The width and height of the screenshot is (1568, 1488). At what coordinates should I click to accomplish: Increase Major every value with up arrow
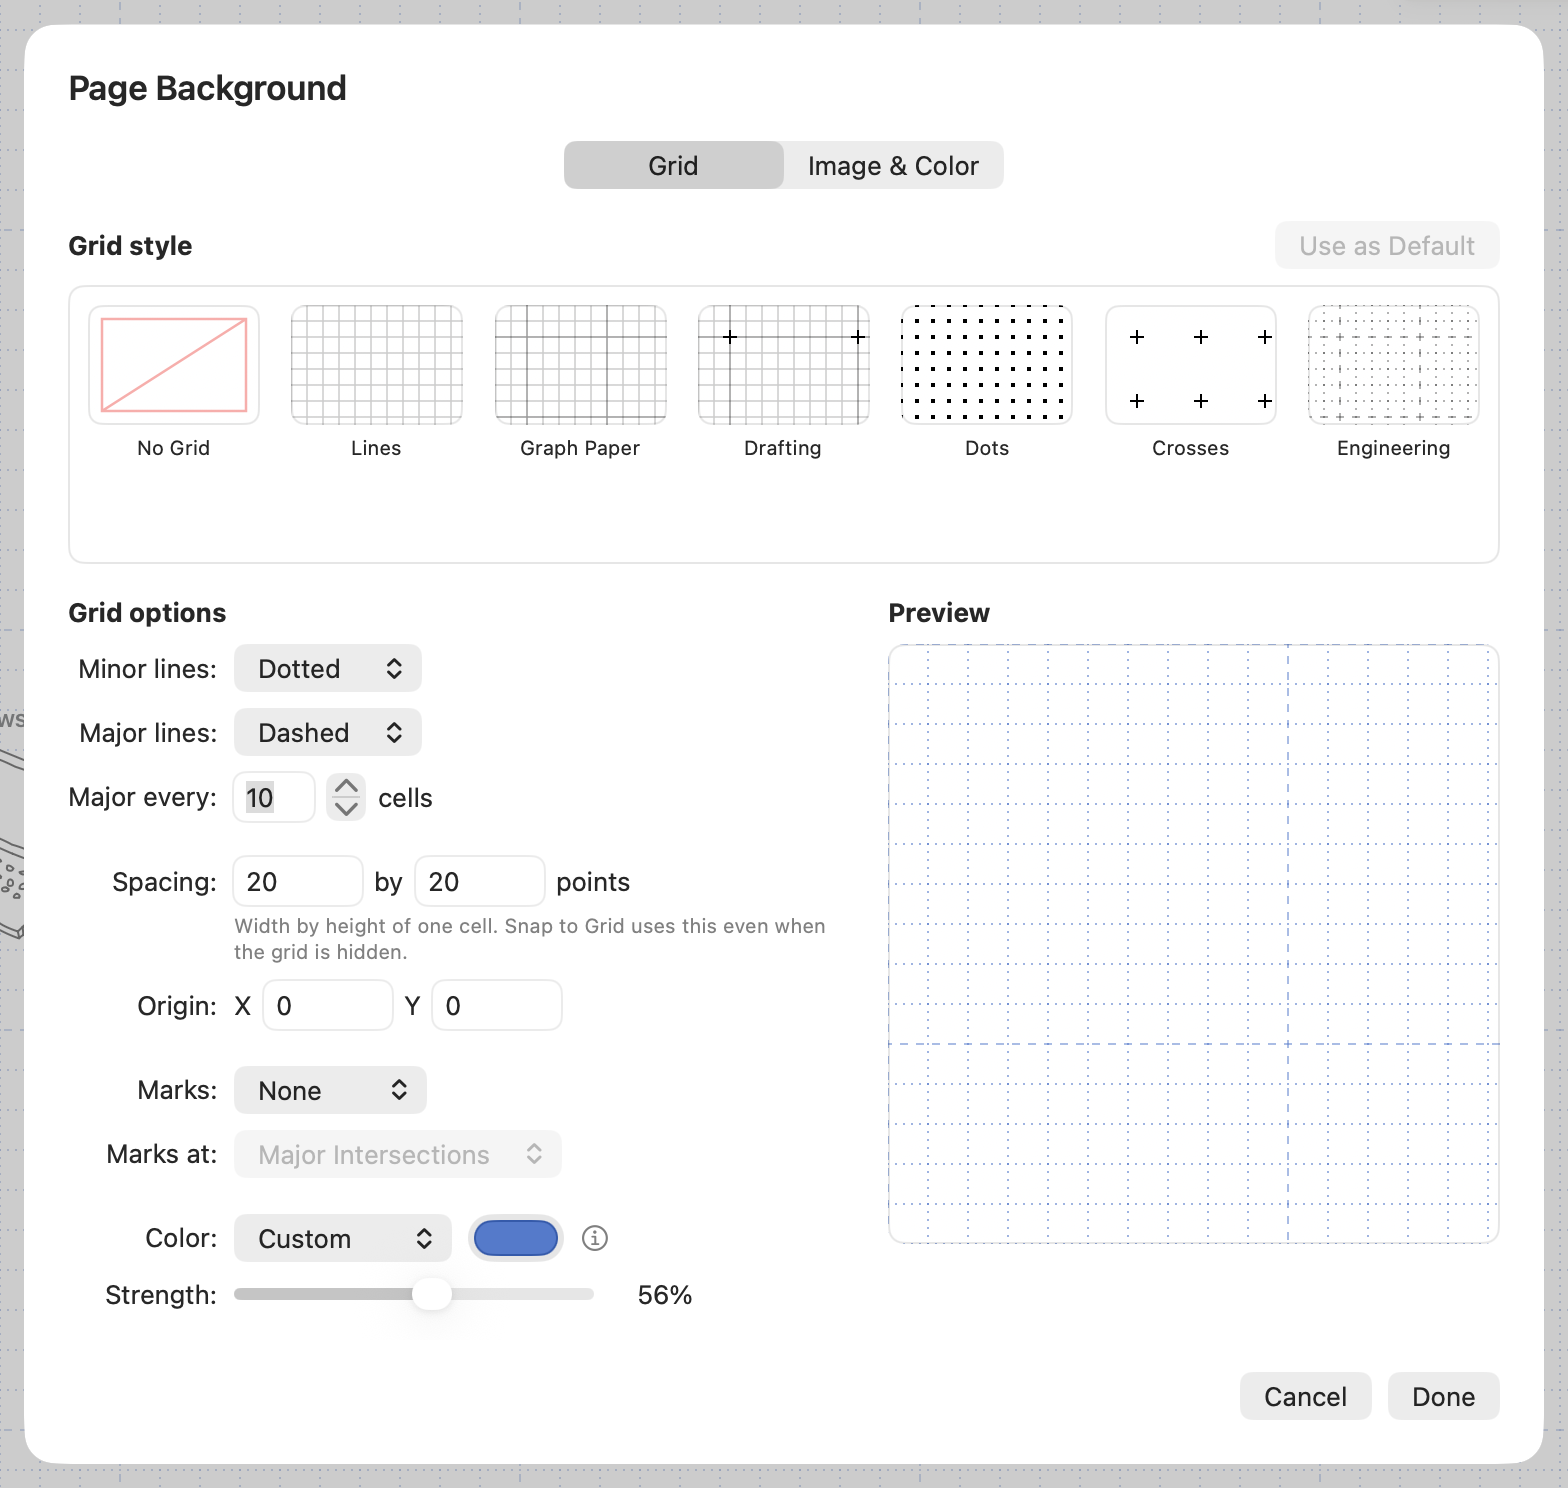tap(346, 786)
